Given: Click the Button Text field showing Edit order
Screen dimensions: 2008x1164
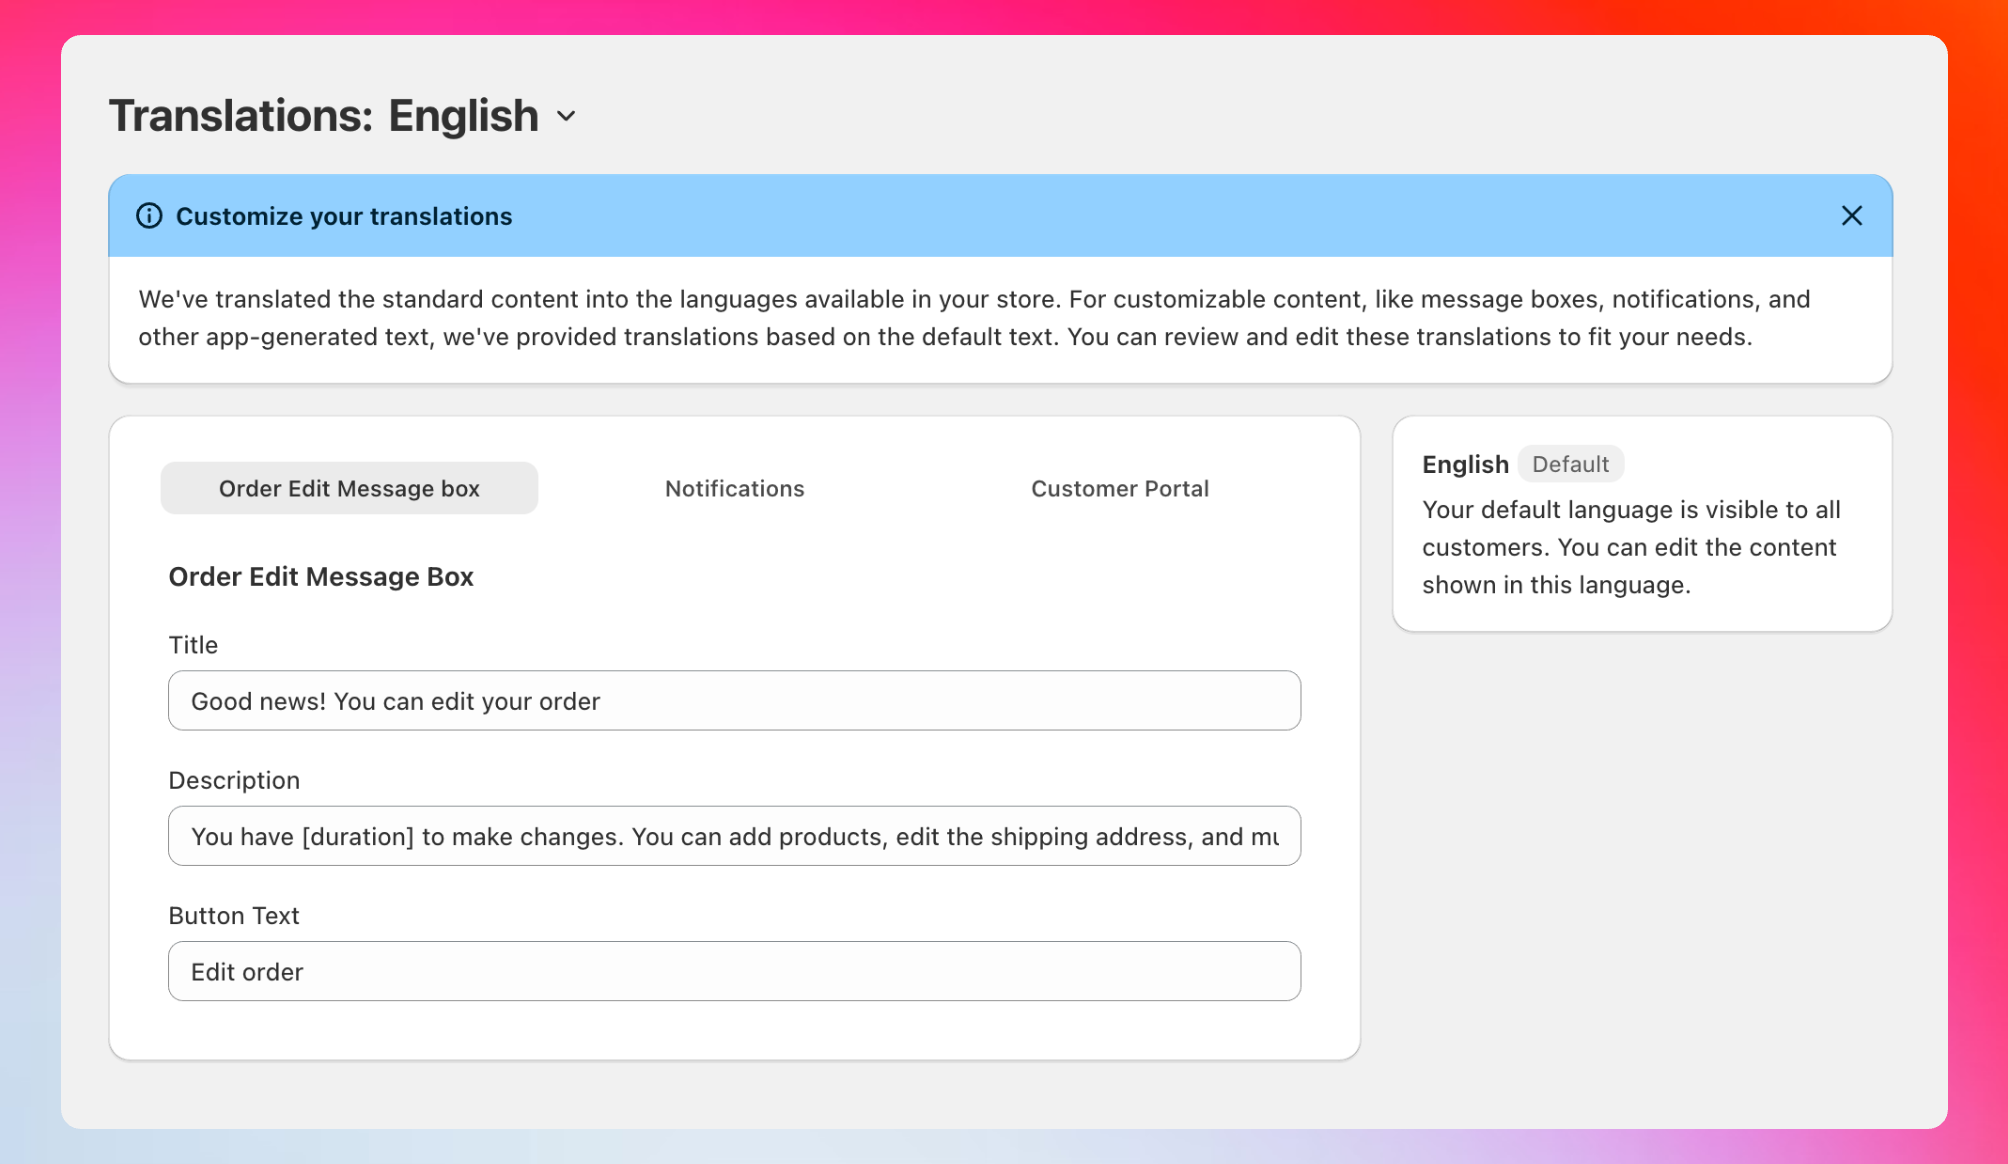Looking at the screenshot, I should tap(734, 971).
